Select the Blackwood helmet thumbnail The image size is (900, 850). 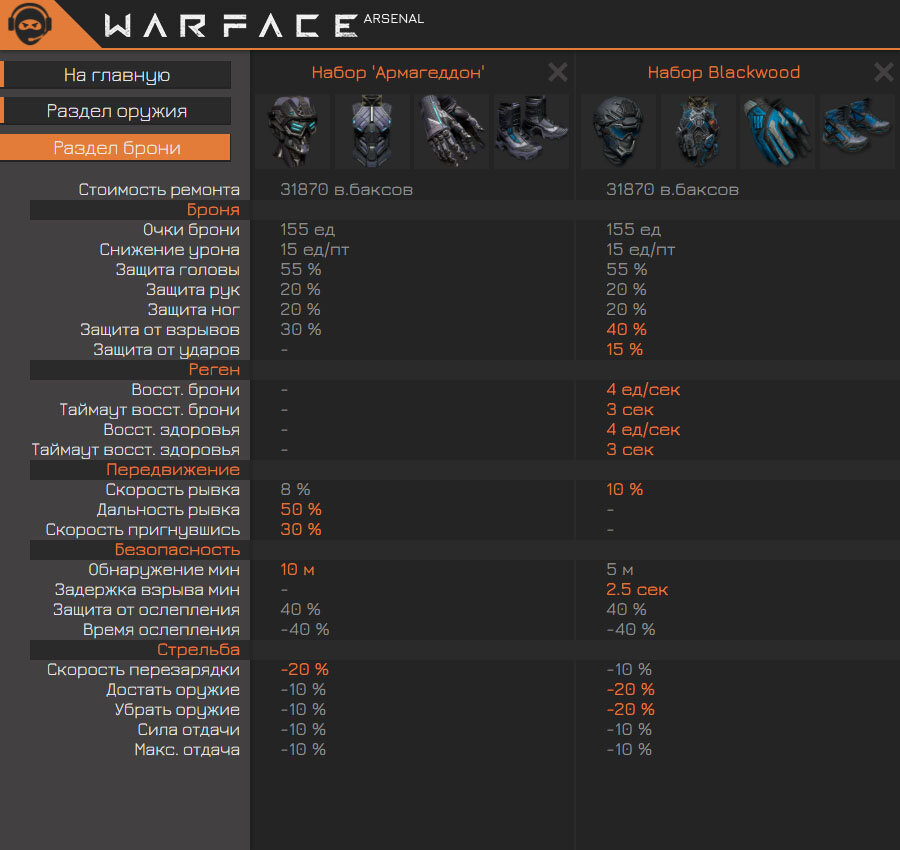(x=619, y=131)
